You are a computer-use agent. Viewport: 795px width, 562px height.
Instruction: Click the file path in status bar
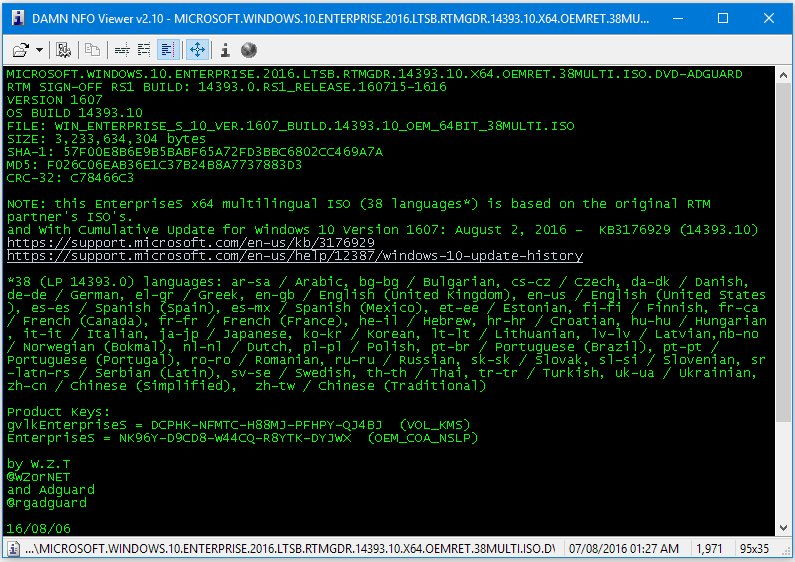tap(290, 549)
